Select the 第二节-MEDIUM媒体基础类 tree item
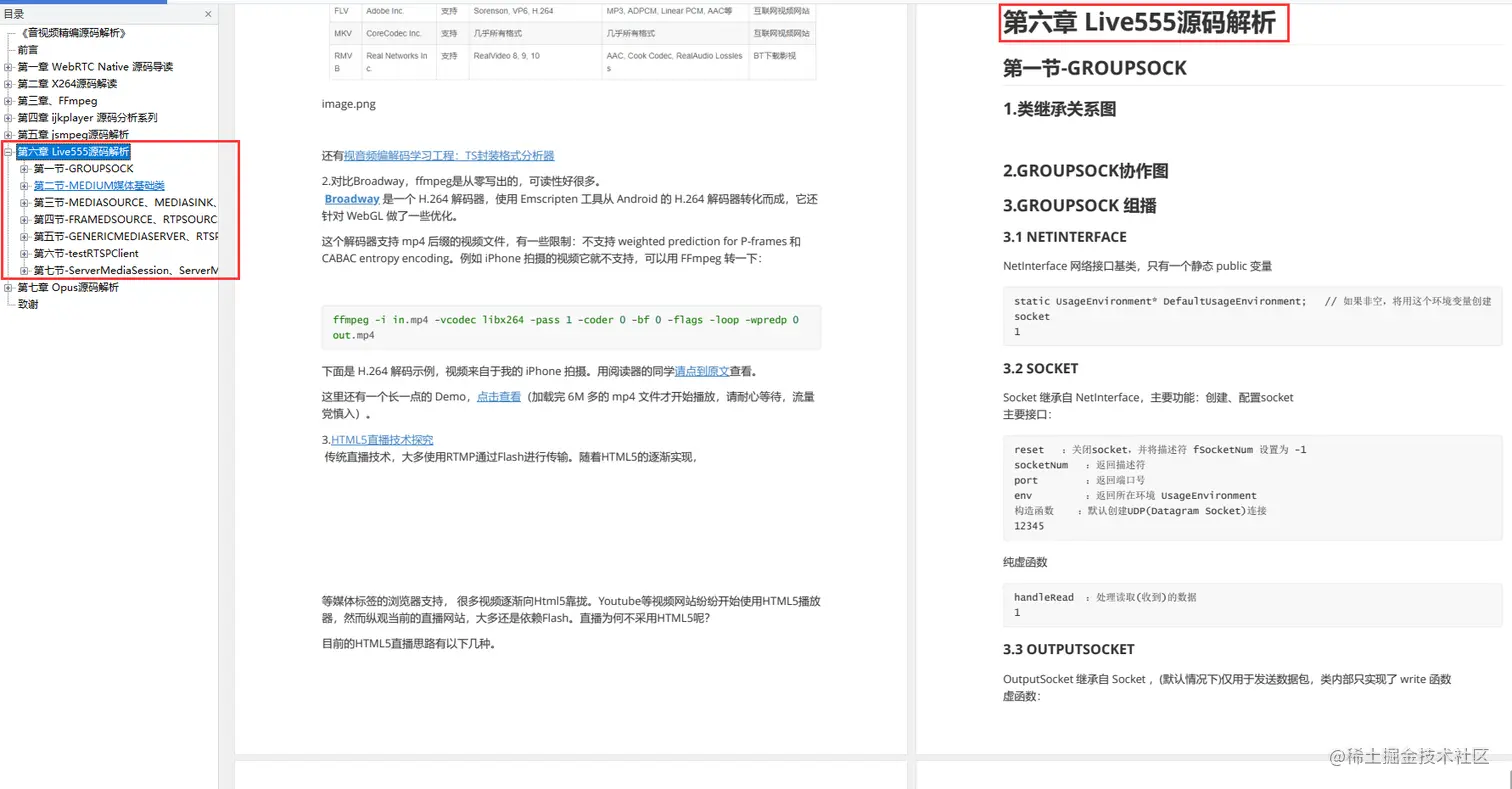The width and height of the screenshot is (1512, 789). (x=98, y=185)
